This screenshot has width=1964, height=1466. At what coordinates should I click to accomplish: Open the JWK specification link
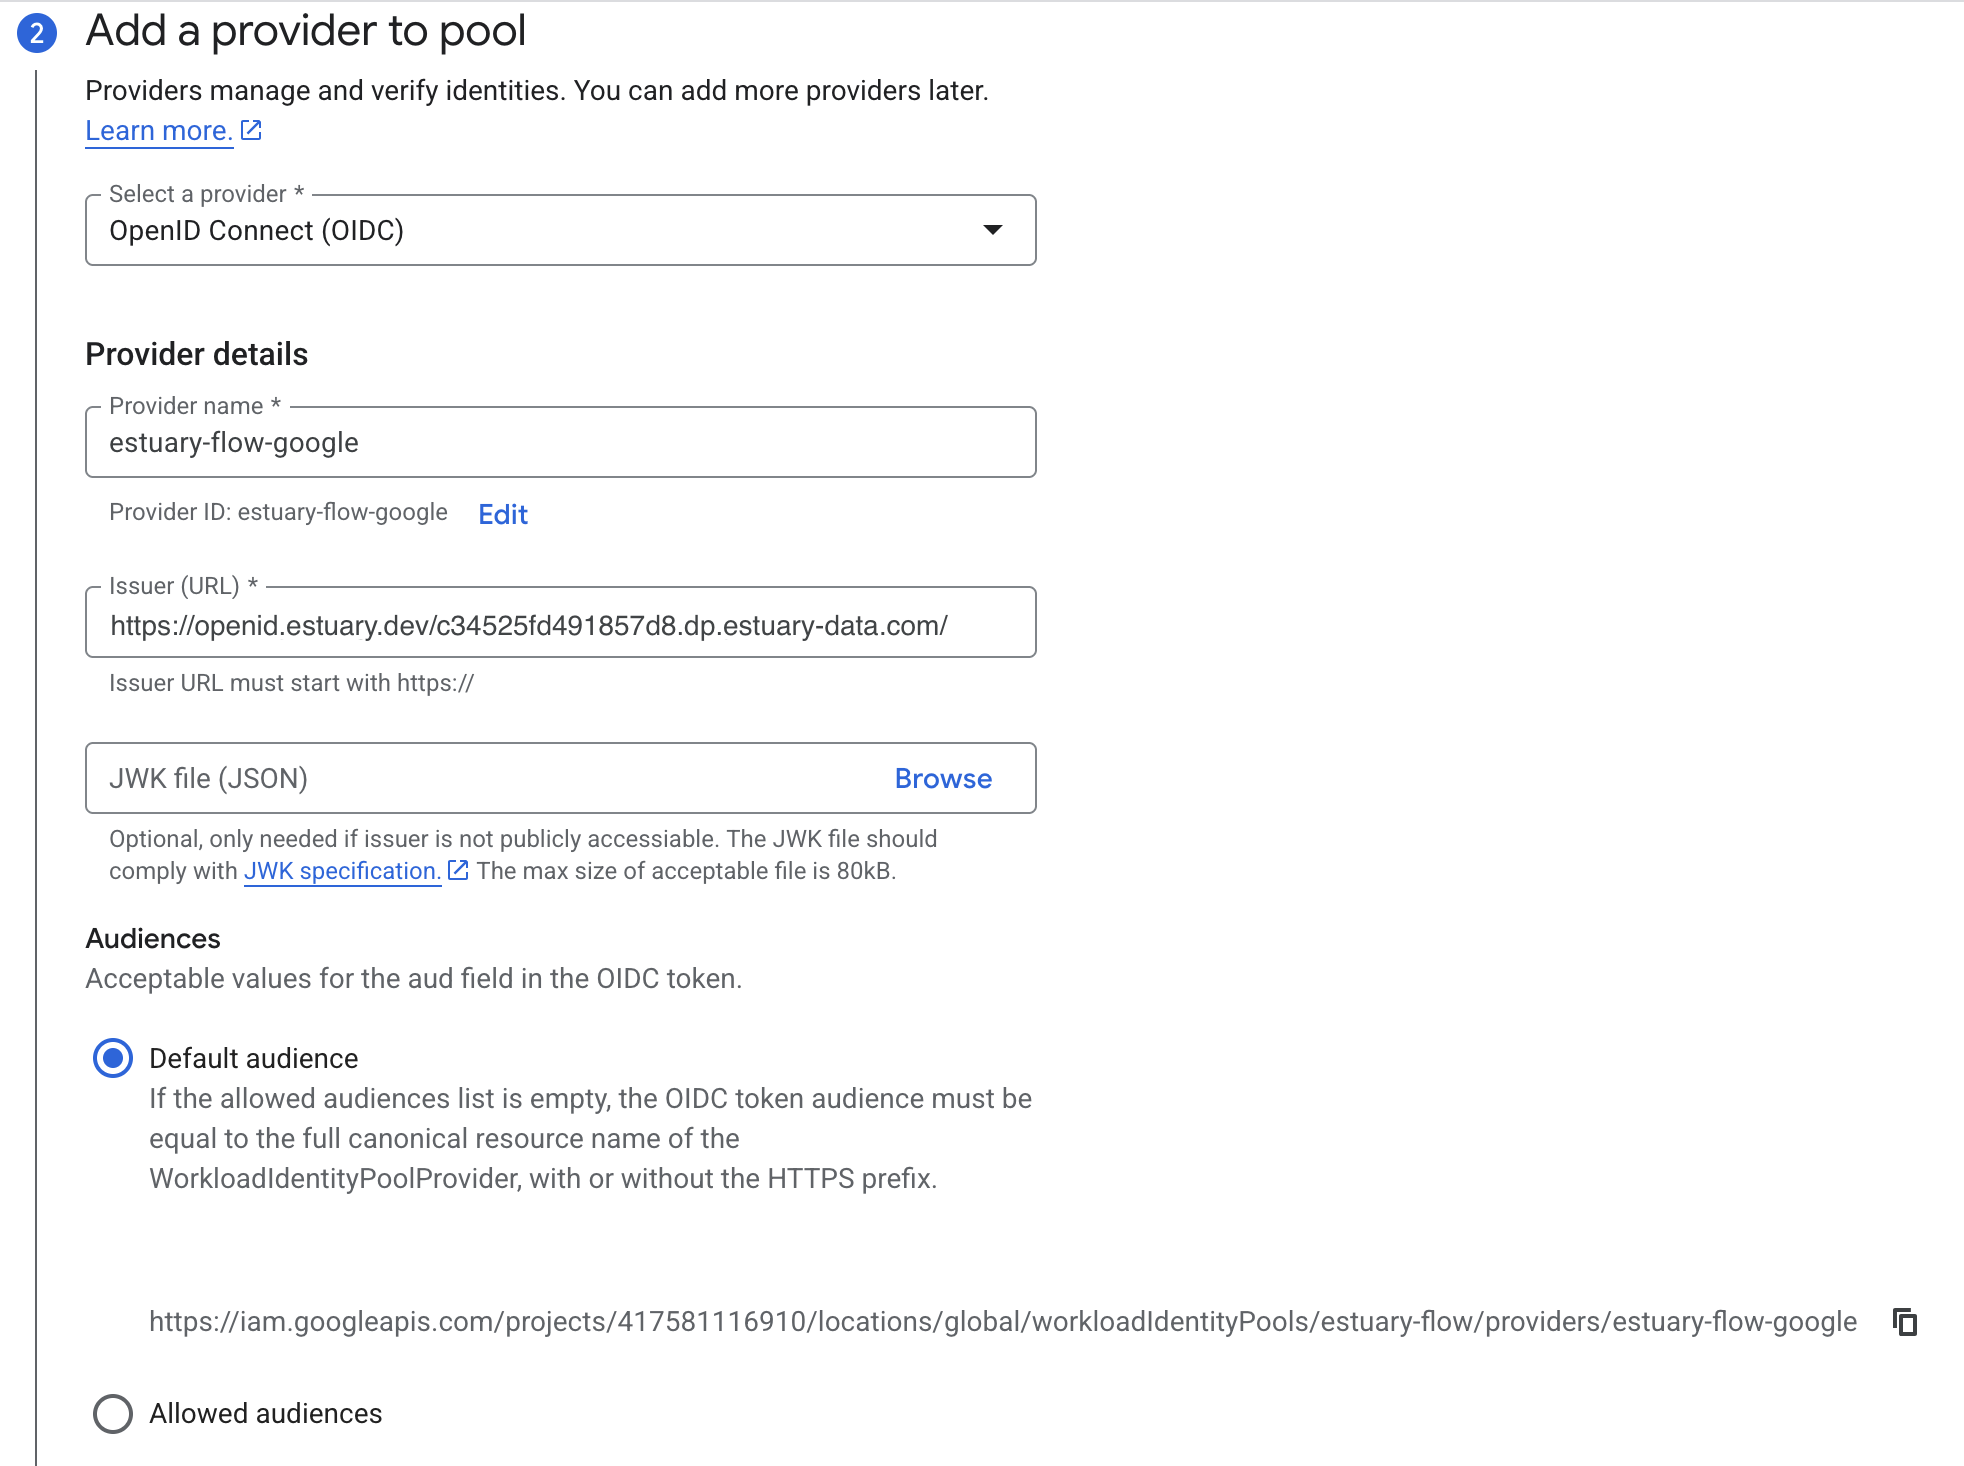tap(340, 870)
